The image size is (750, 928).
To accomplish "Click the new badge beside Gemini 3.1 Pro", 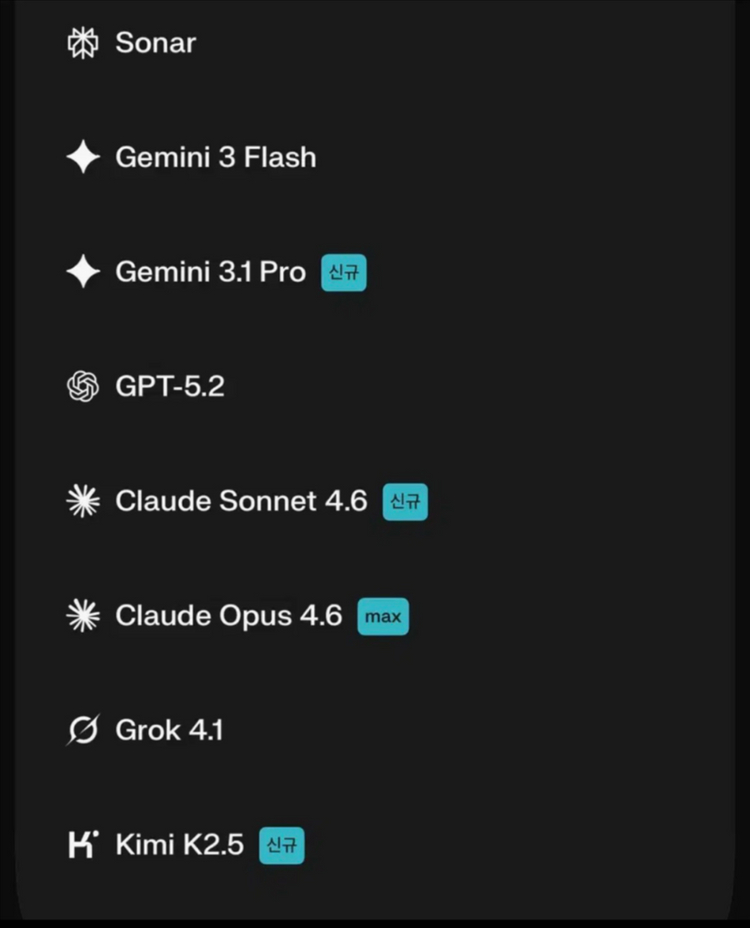I will (343, 273).
